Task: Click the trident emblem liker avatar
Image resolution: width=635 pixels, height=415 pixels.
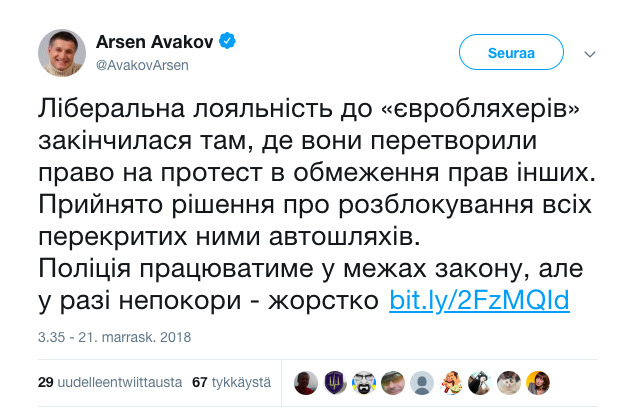Action: coord(335,381)
